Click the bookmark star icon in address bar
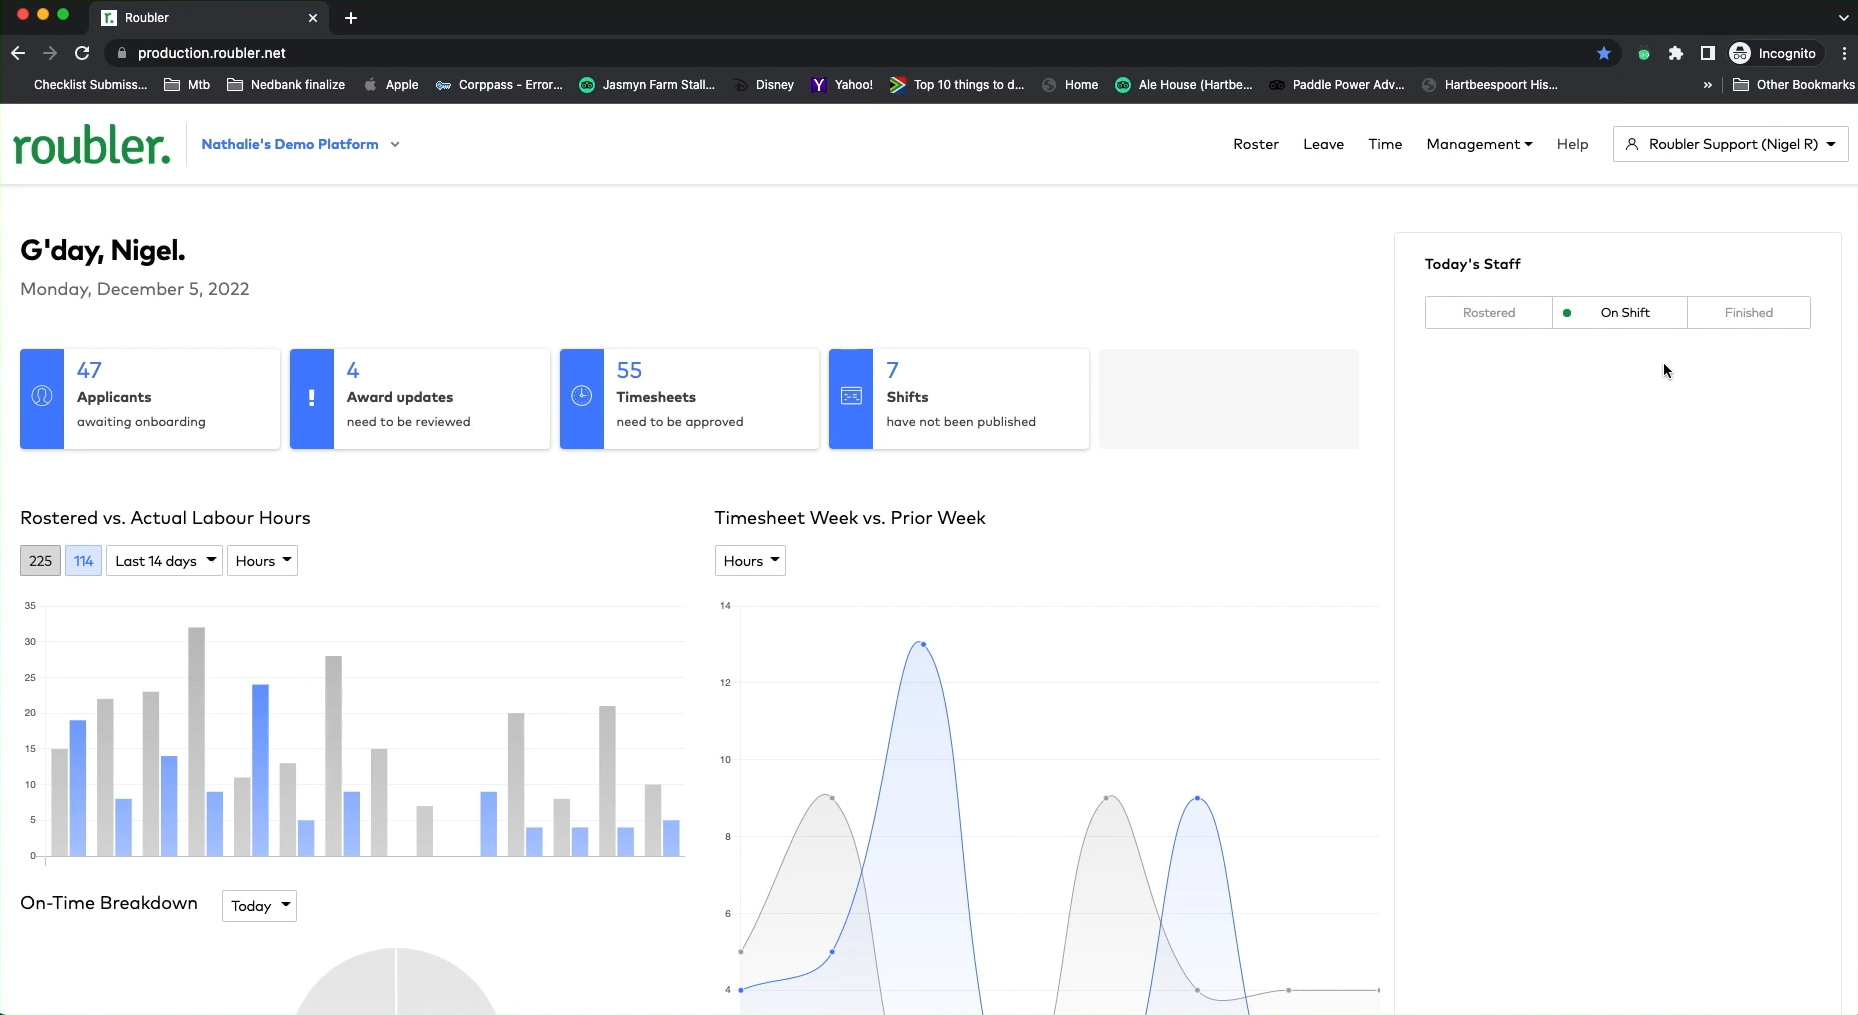 1604,53
